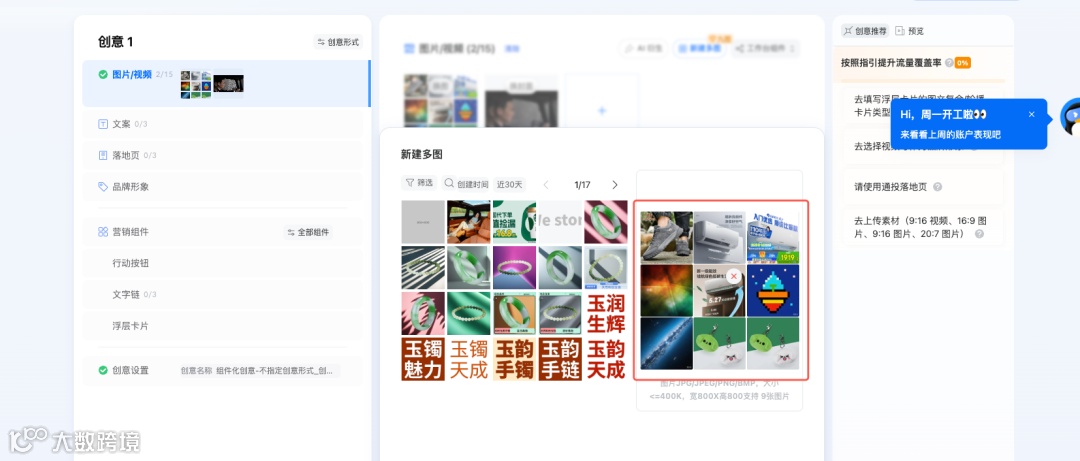Click help icon beside 请使用通投落地页
Viewport: 1080px width, 461px height.
[x=937, y=187]
